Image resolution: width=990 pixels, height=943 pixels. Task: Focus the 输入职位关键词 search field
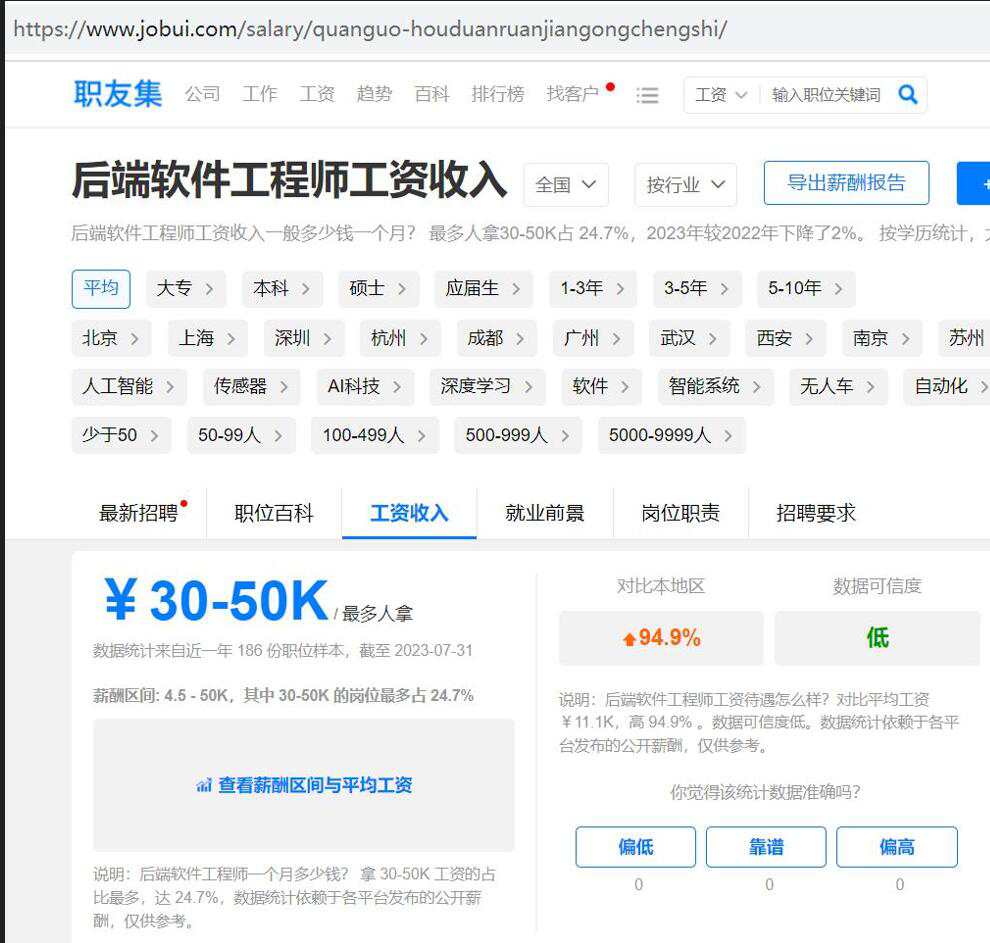pyautogui.click(x=826, y=95)
